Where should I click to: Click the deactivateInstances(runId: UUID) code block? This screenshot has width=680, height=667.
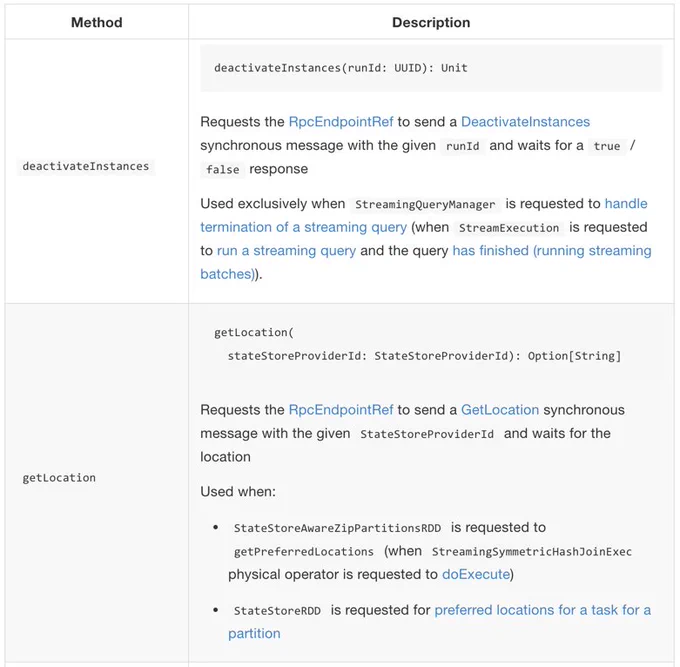(x=431, y=68)
